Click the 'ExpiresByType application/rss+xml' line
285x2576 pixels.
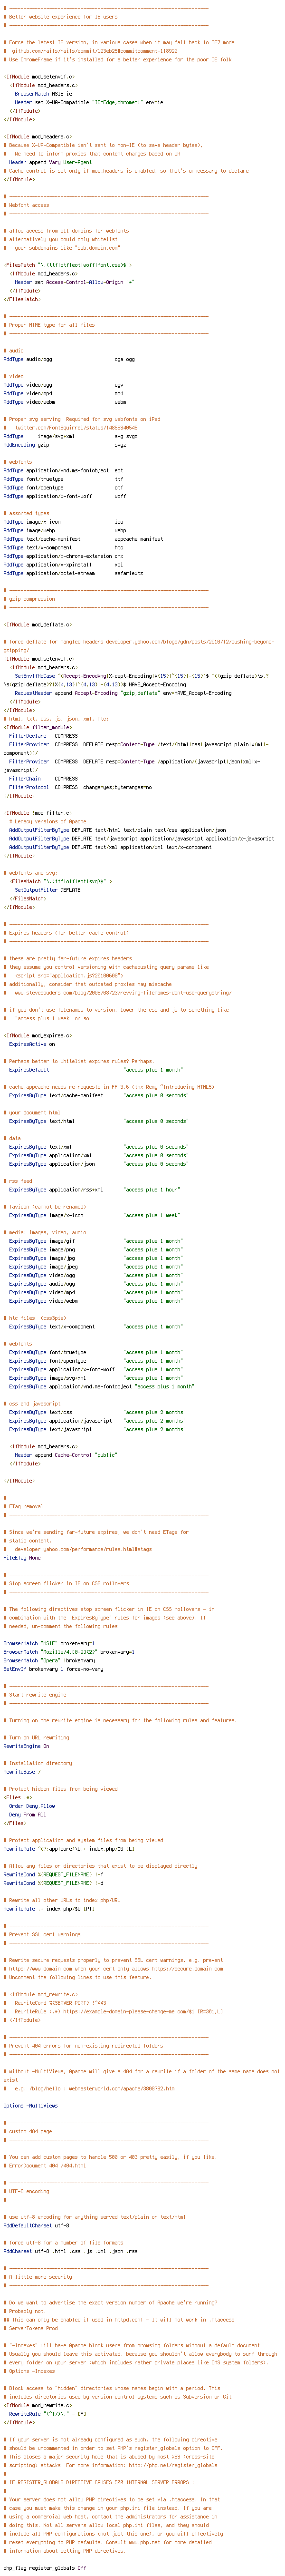(94, 1190)
